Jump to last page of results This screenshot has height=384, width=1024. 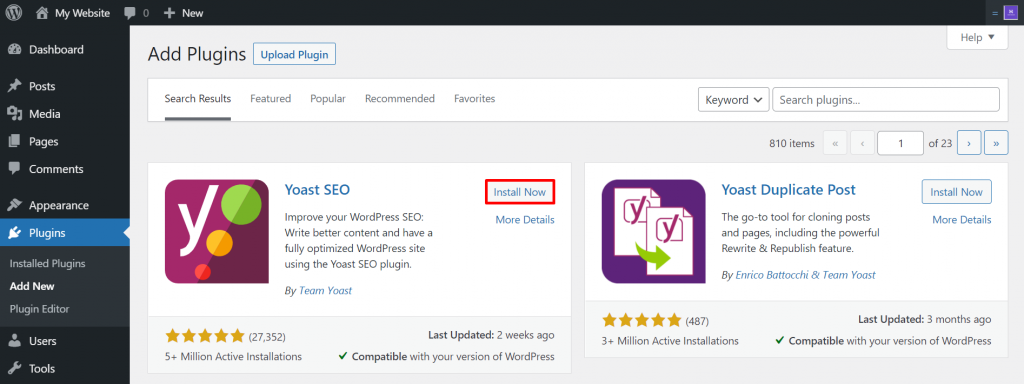996,143
